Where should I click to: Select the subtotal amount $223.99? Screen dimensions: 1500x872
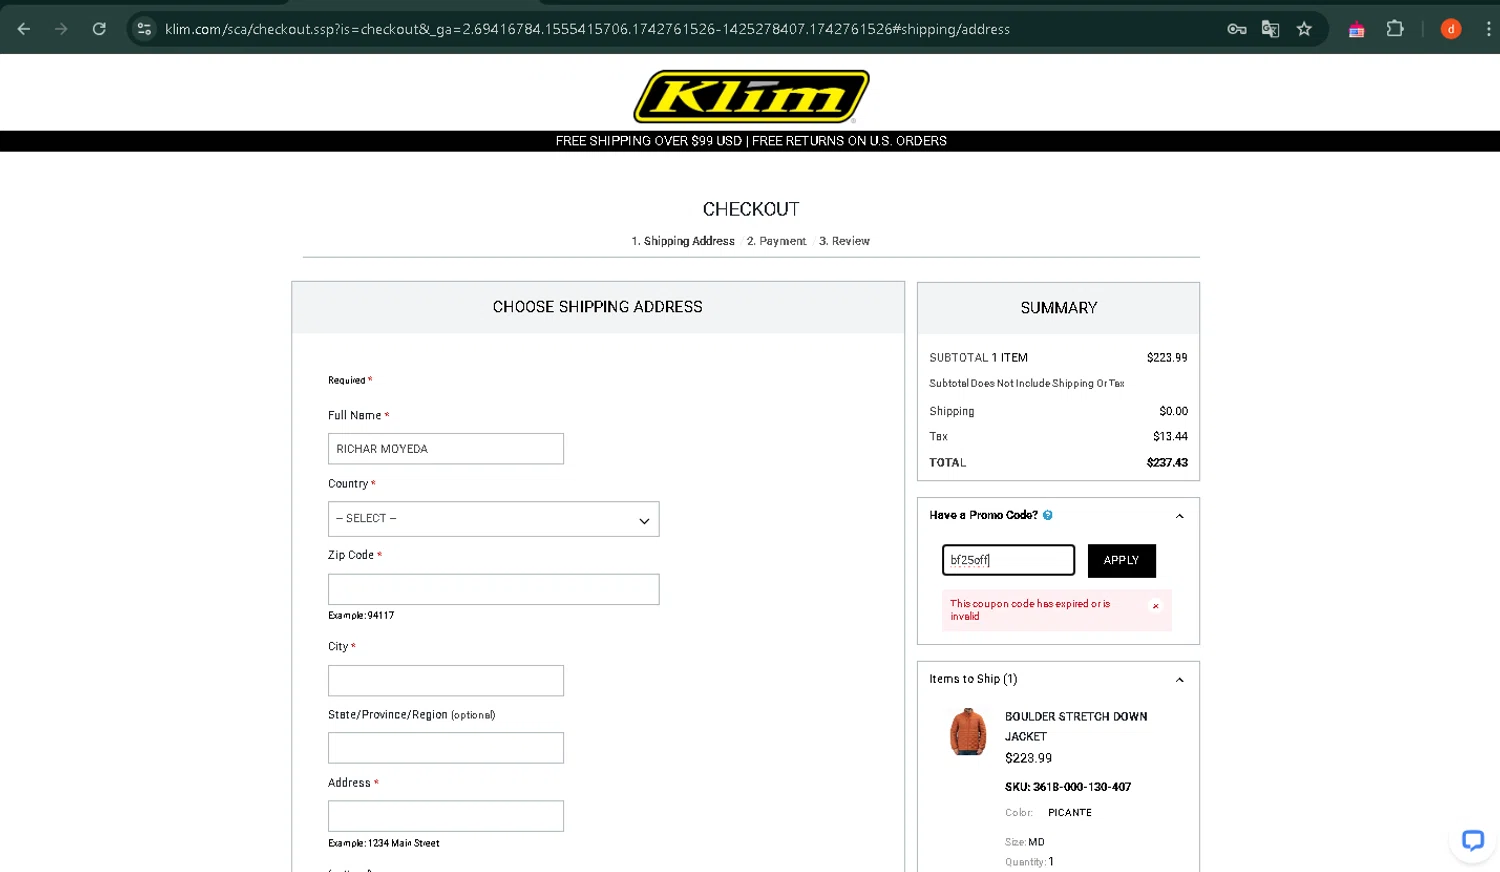click(1167, 358)
